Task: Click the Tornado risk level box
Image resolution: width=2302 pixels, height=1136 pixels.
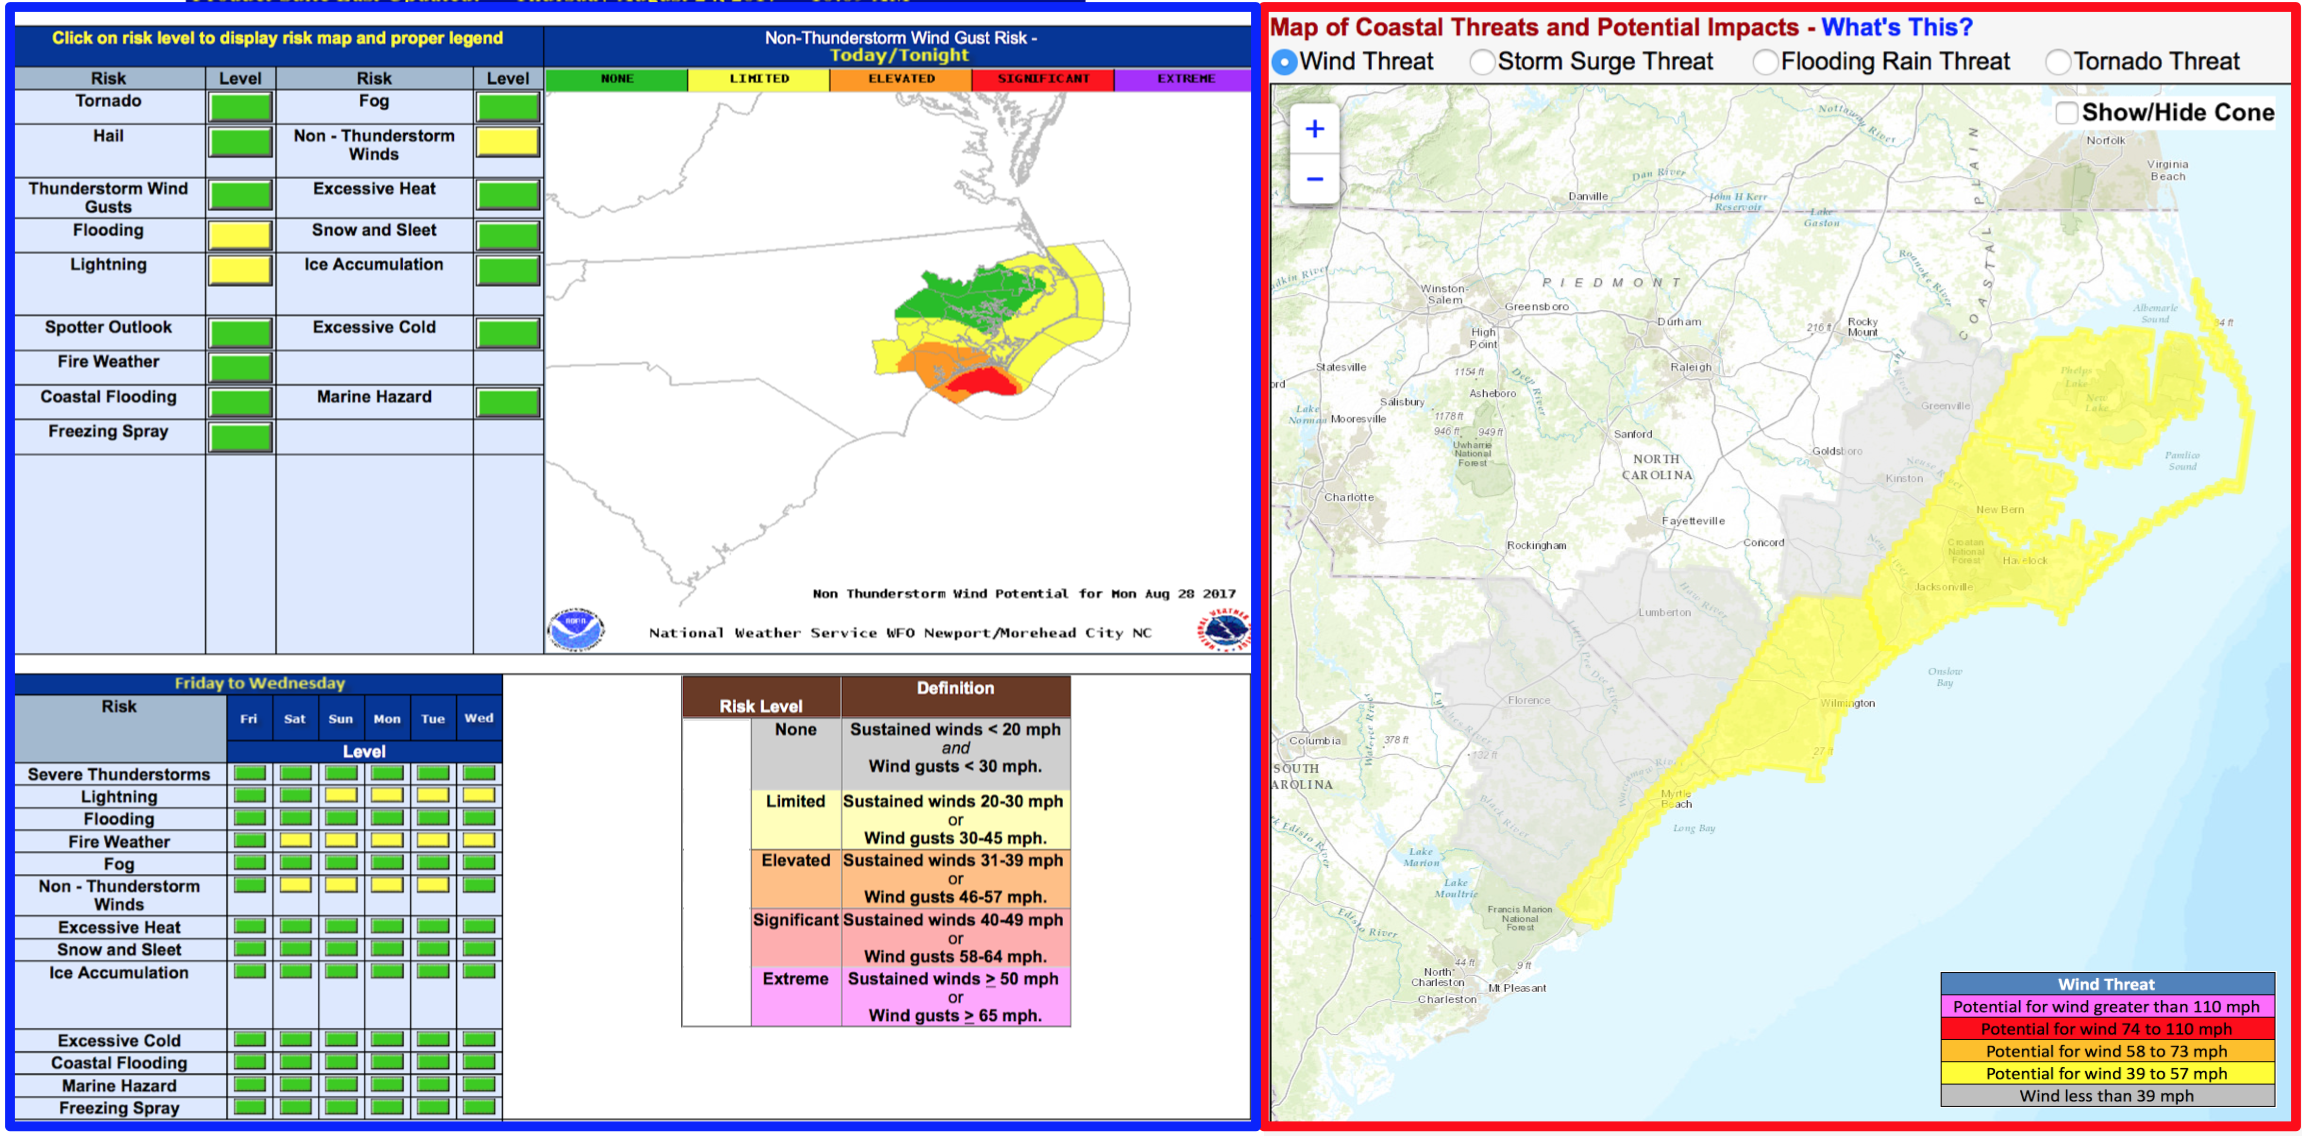Action: pyautogui.click(x=240, y=106)
